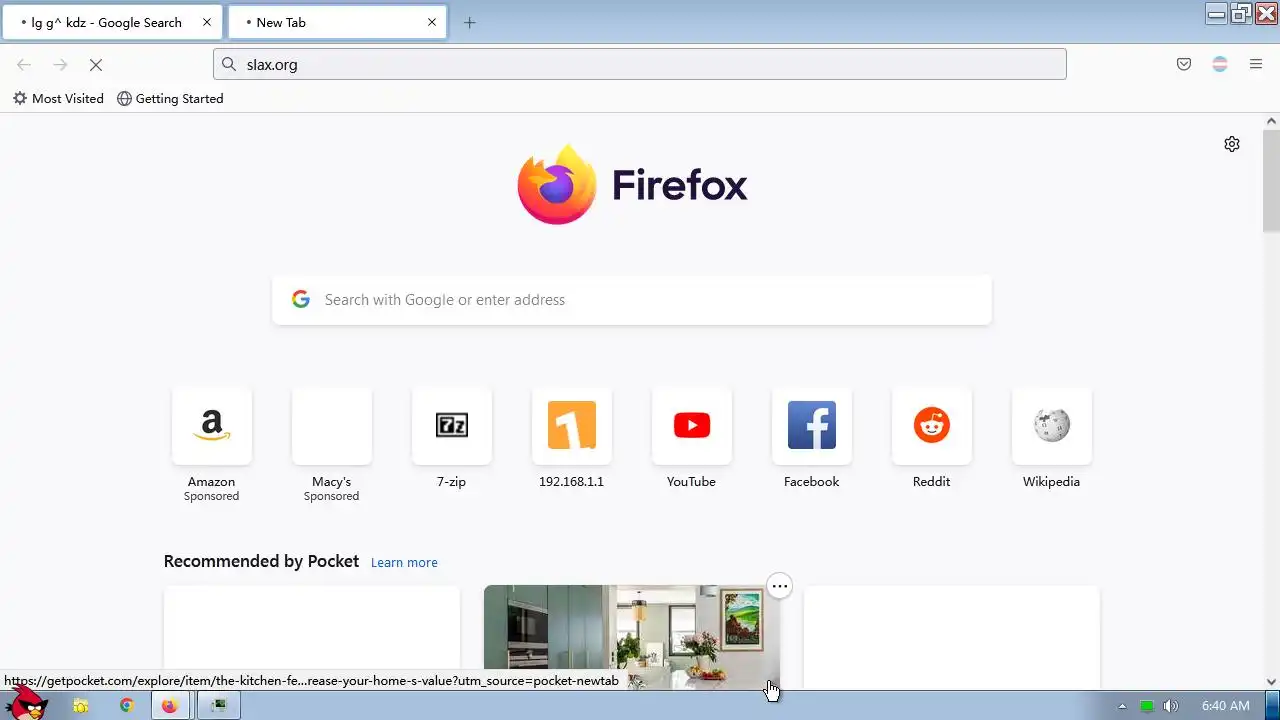Select Firefox in the taskbar

[169, 705]
